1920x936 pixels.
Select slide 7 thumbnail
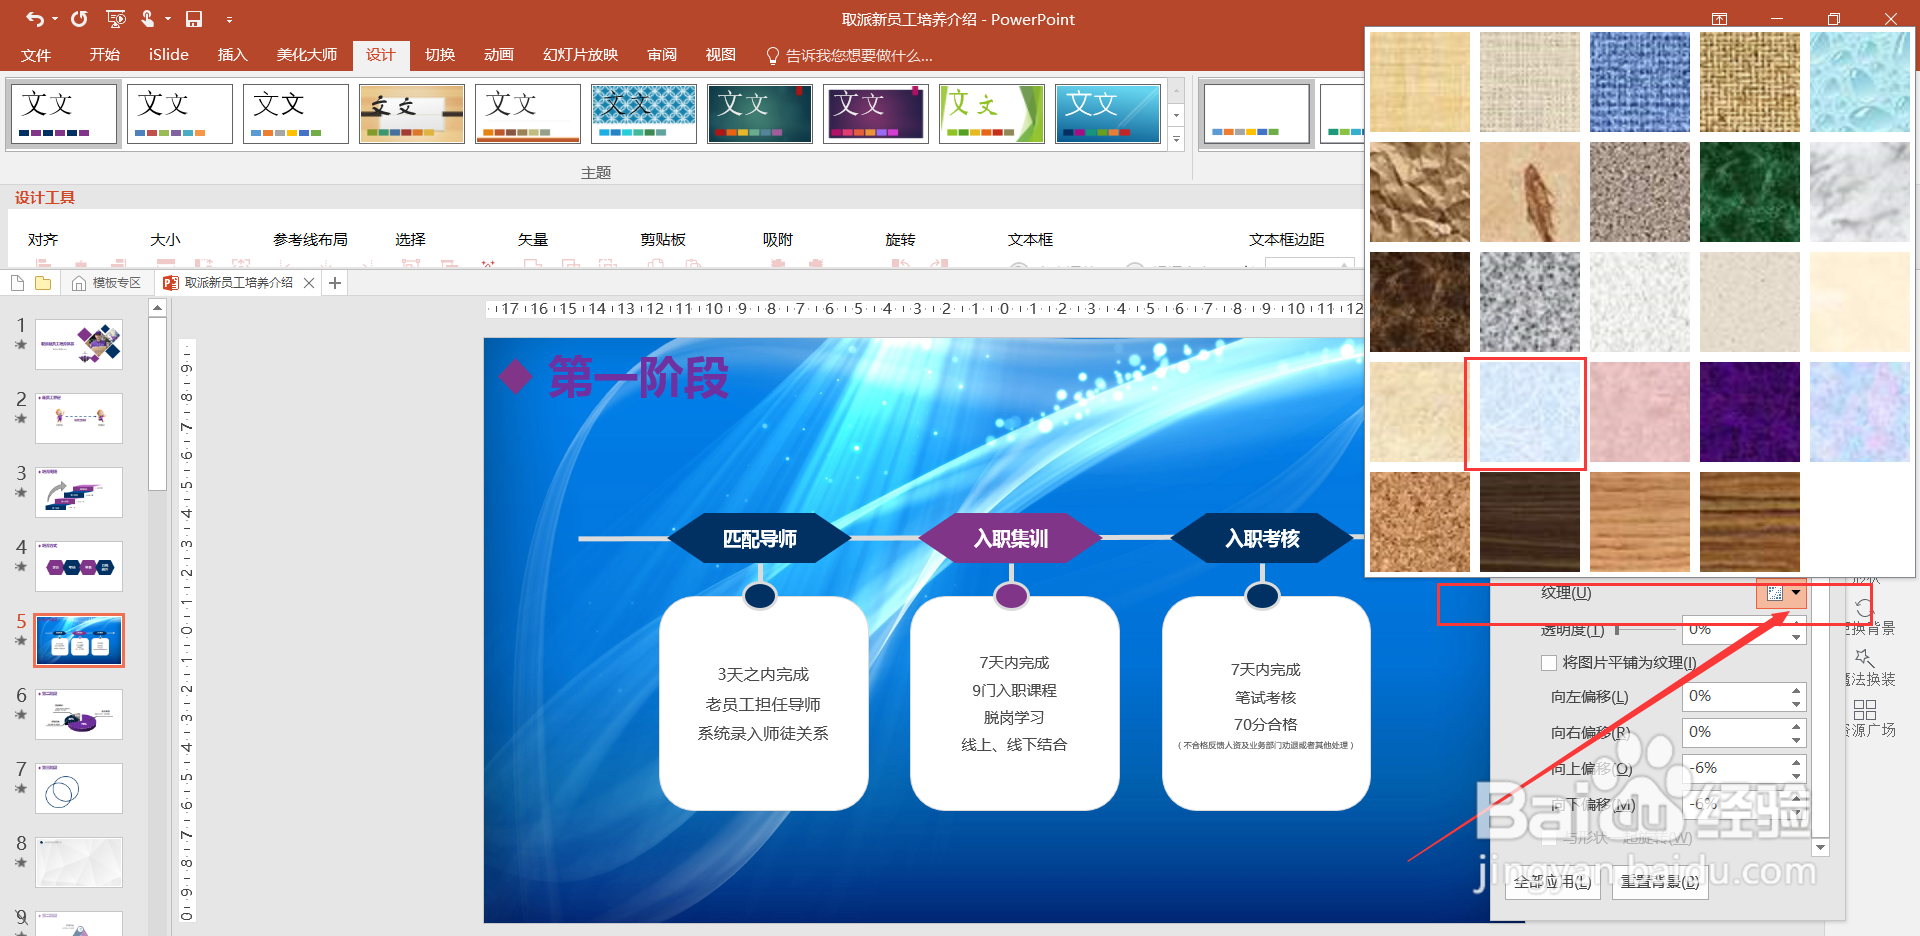[x=79, y=788]
